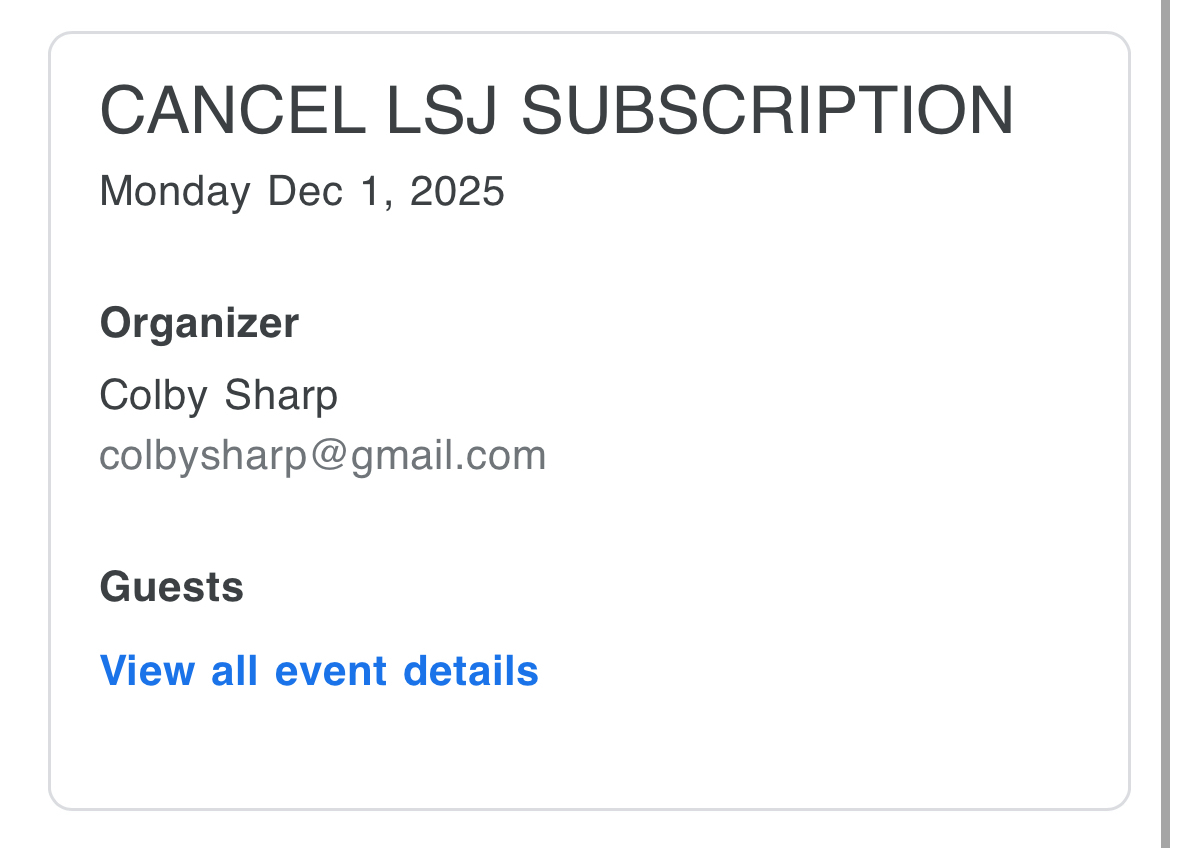Screen dimensions: 1179x848
Task: Click the first name Colby
Action: coord(155,396)
